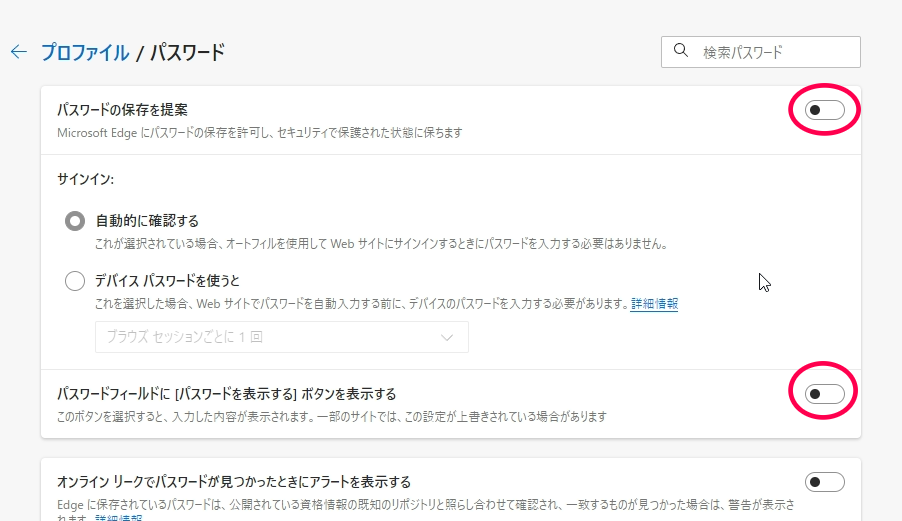The image size is (902, 521).
Task: Click the chevron arrow of the session dropdown
Action: (447, 338)
